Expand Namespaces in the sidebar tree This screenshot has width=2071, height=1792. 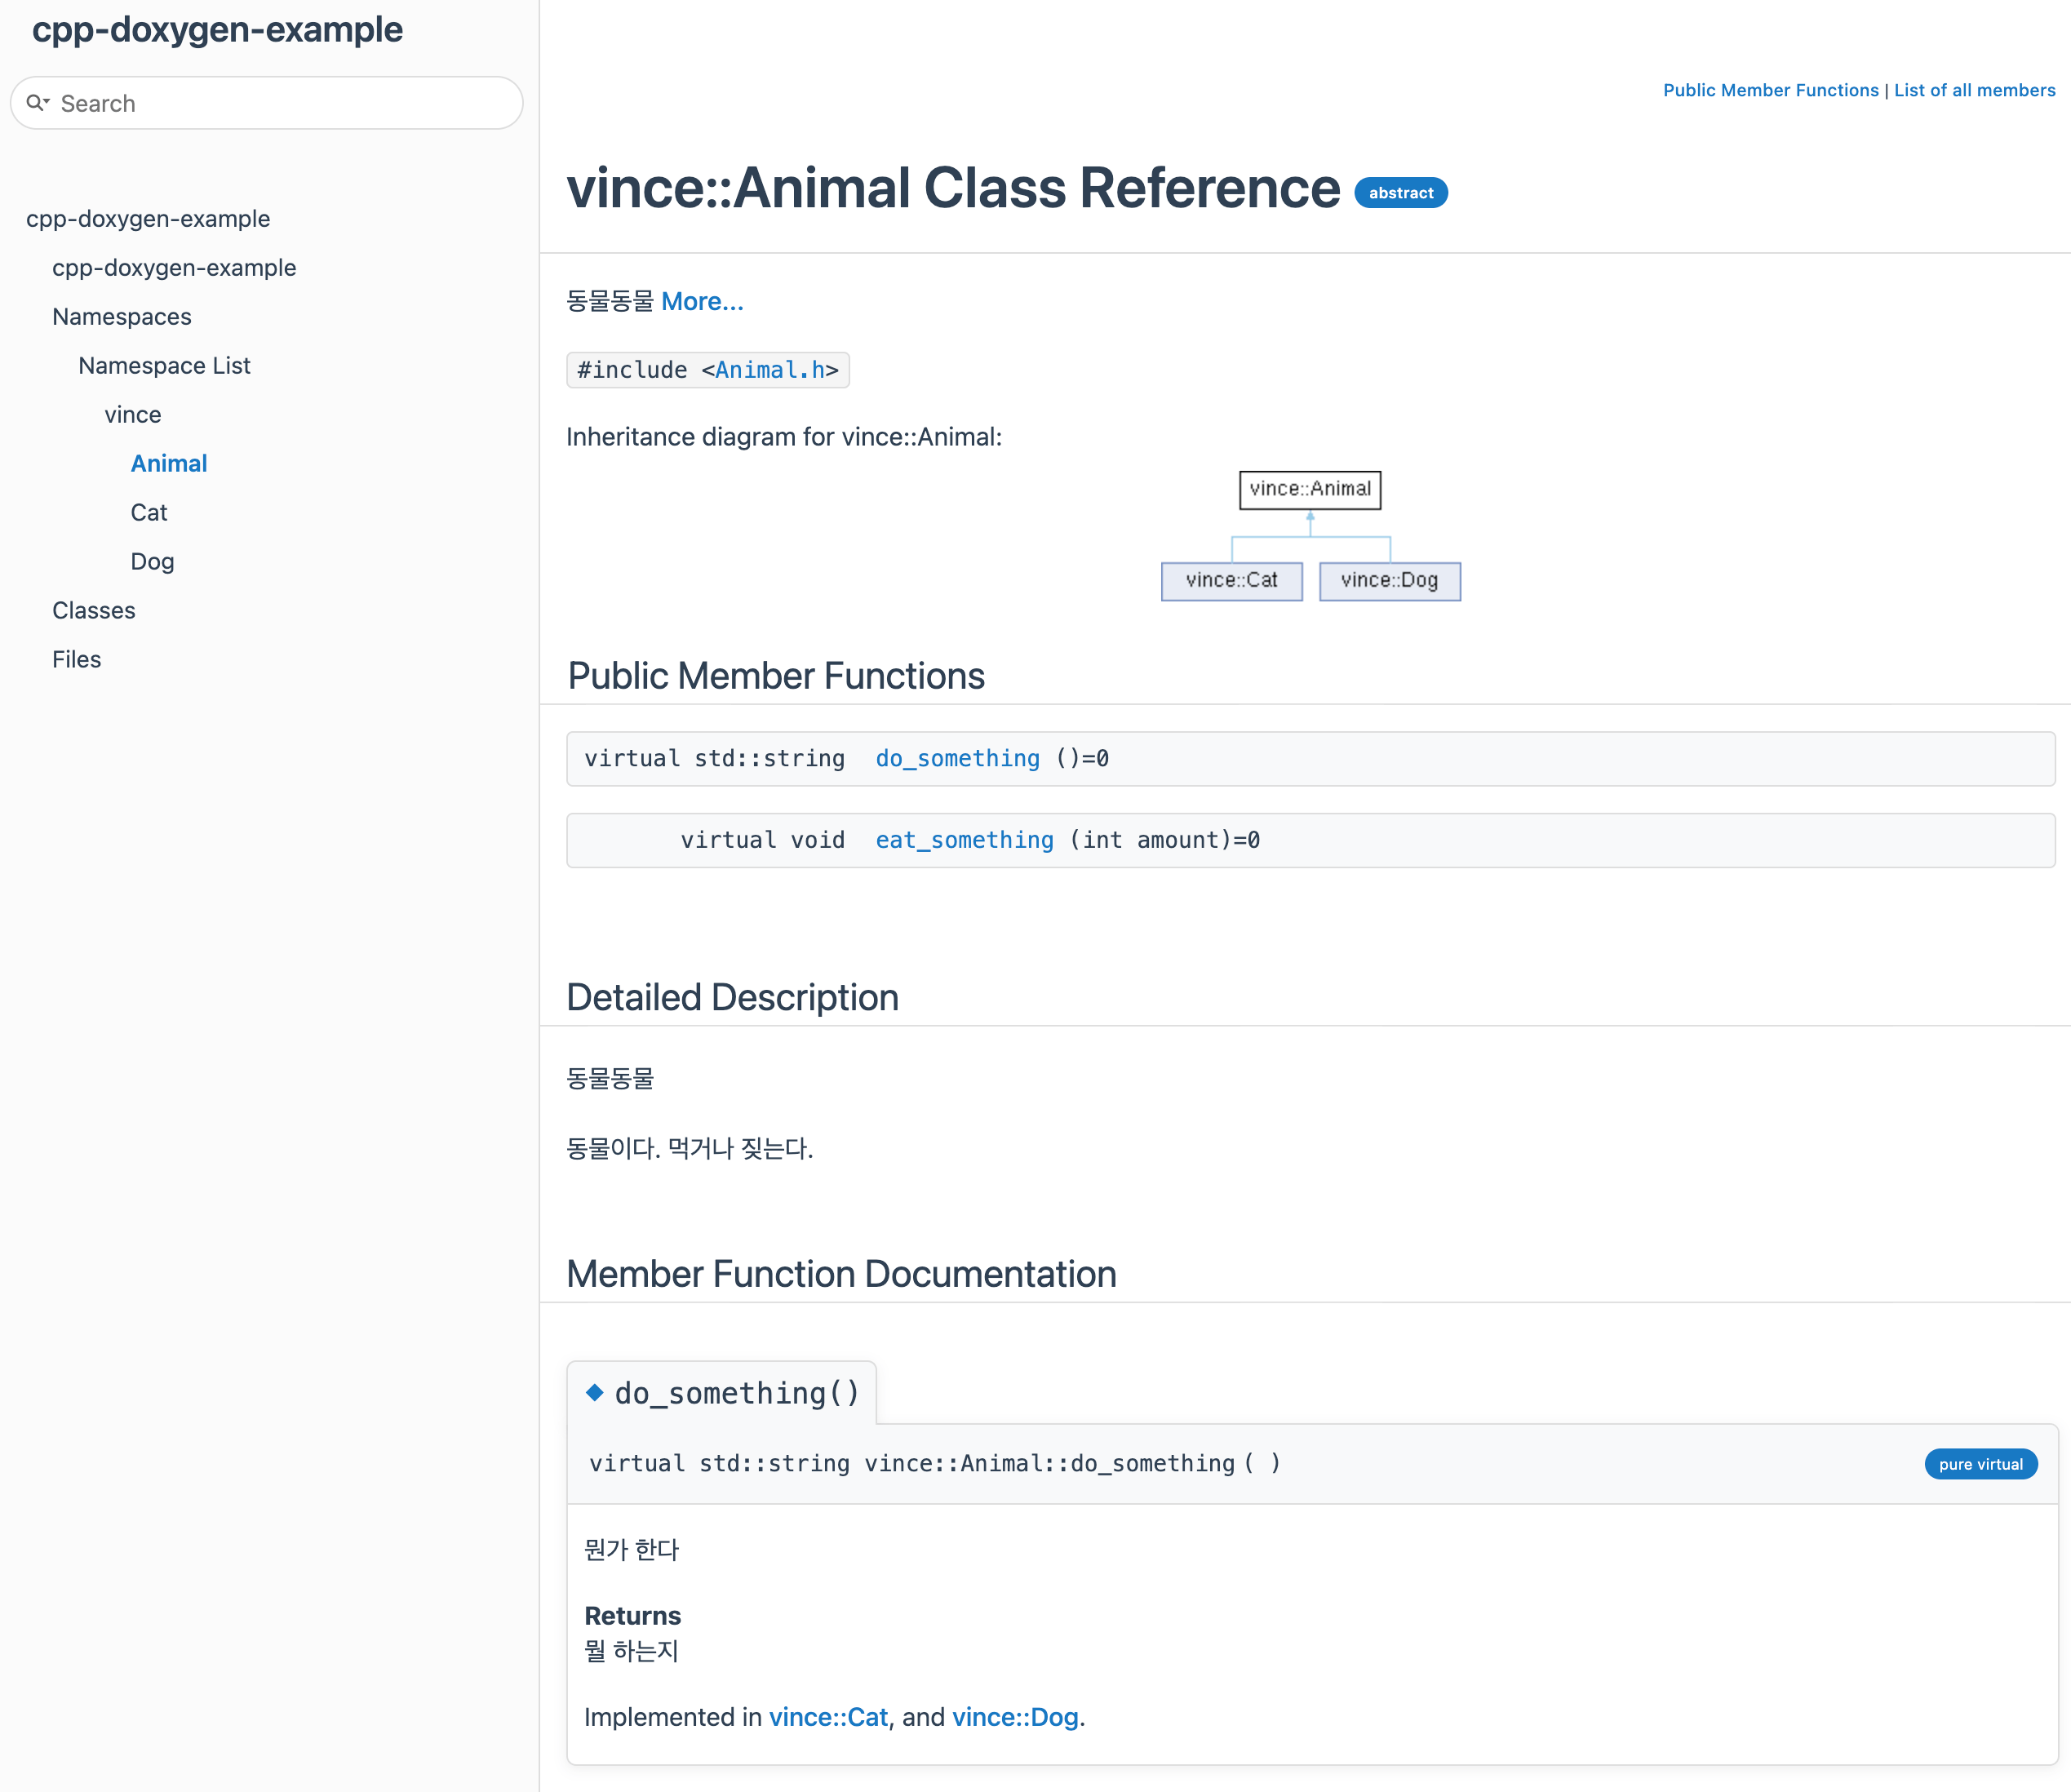tap(122, 317)
